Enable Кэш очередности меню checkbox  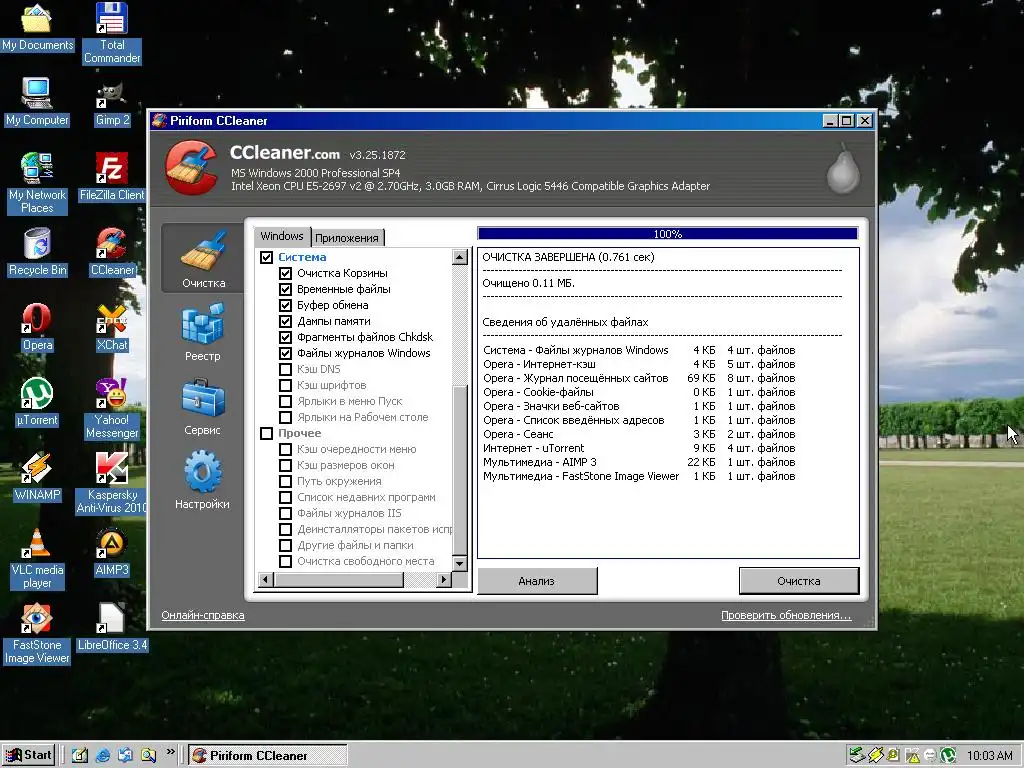pyautogui.click(x=285, y=449)
